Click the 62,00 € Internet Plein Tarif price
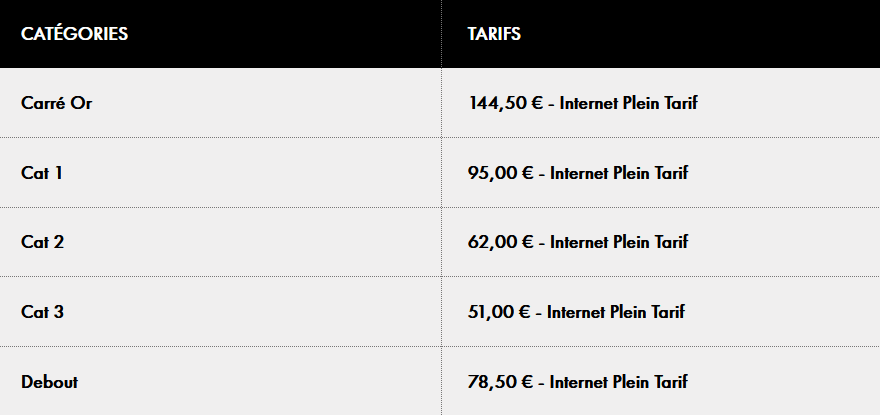The height and width of the screenshot is (415, 880). tap(577, 242)
